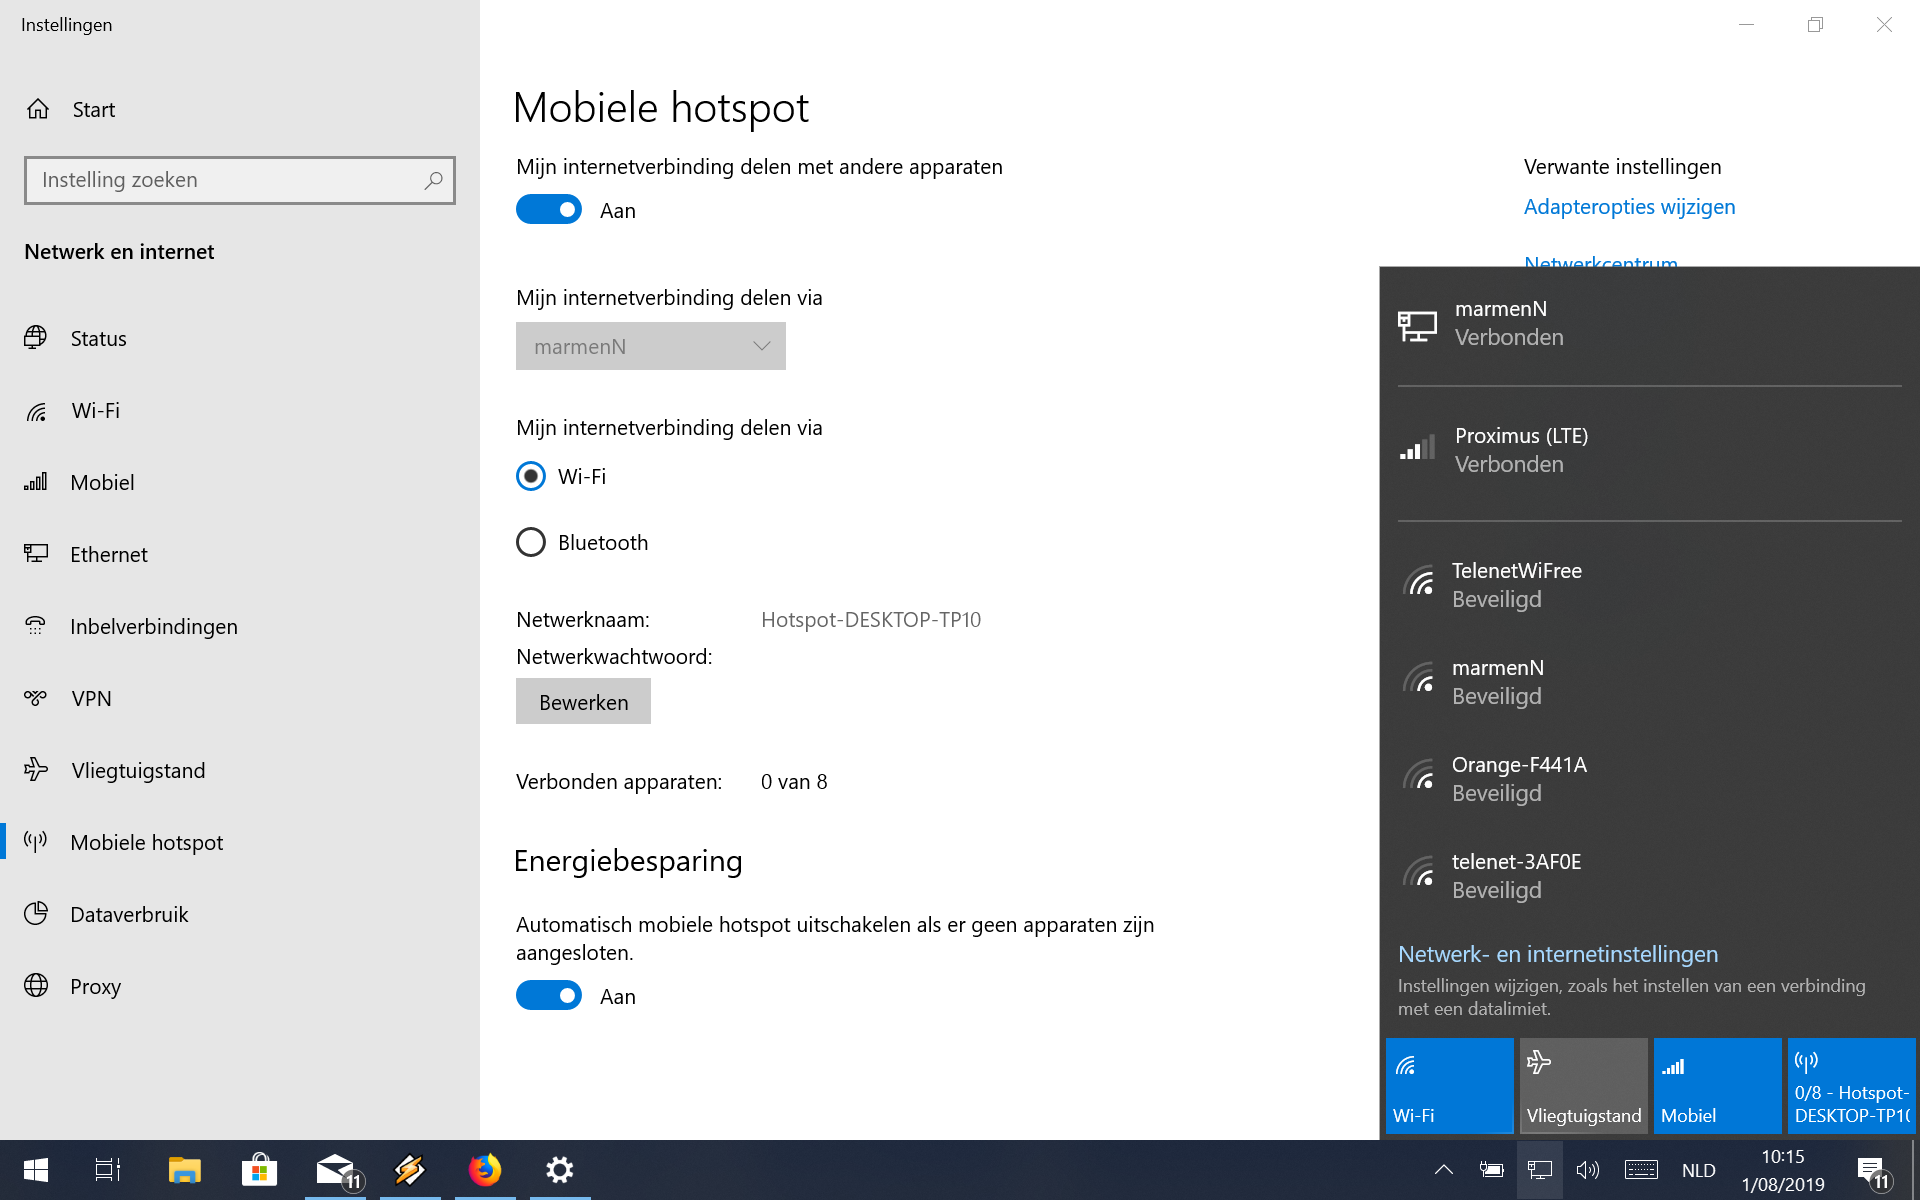Open Firefox from the taskbar
The width and height of the screenshot is (1920, 1200).
coord(485,1169)
